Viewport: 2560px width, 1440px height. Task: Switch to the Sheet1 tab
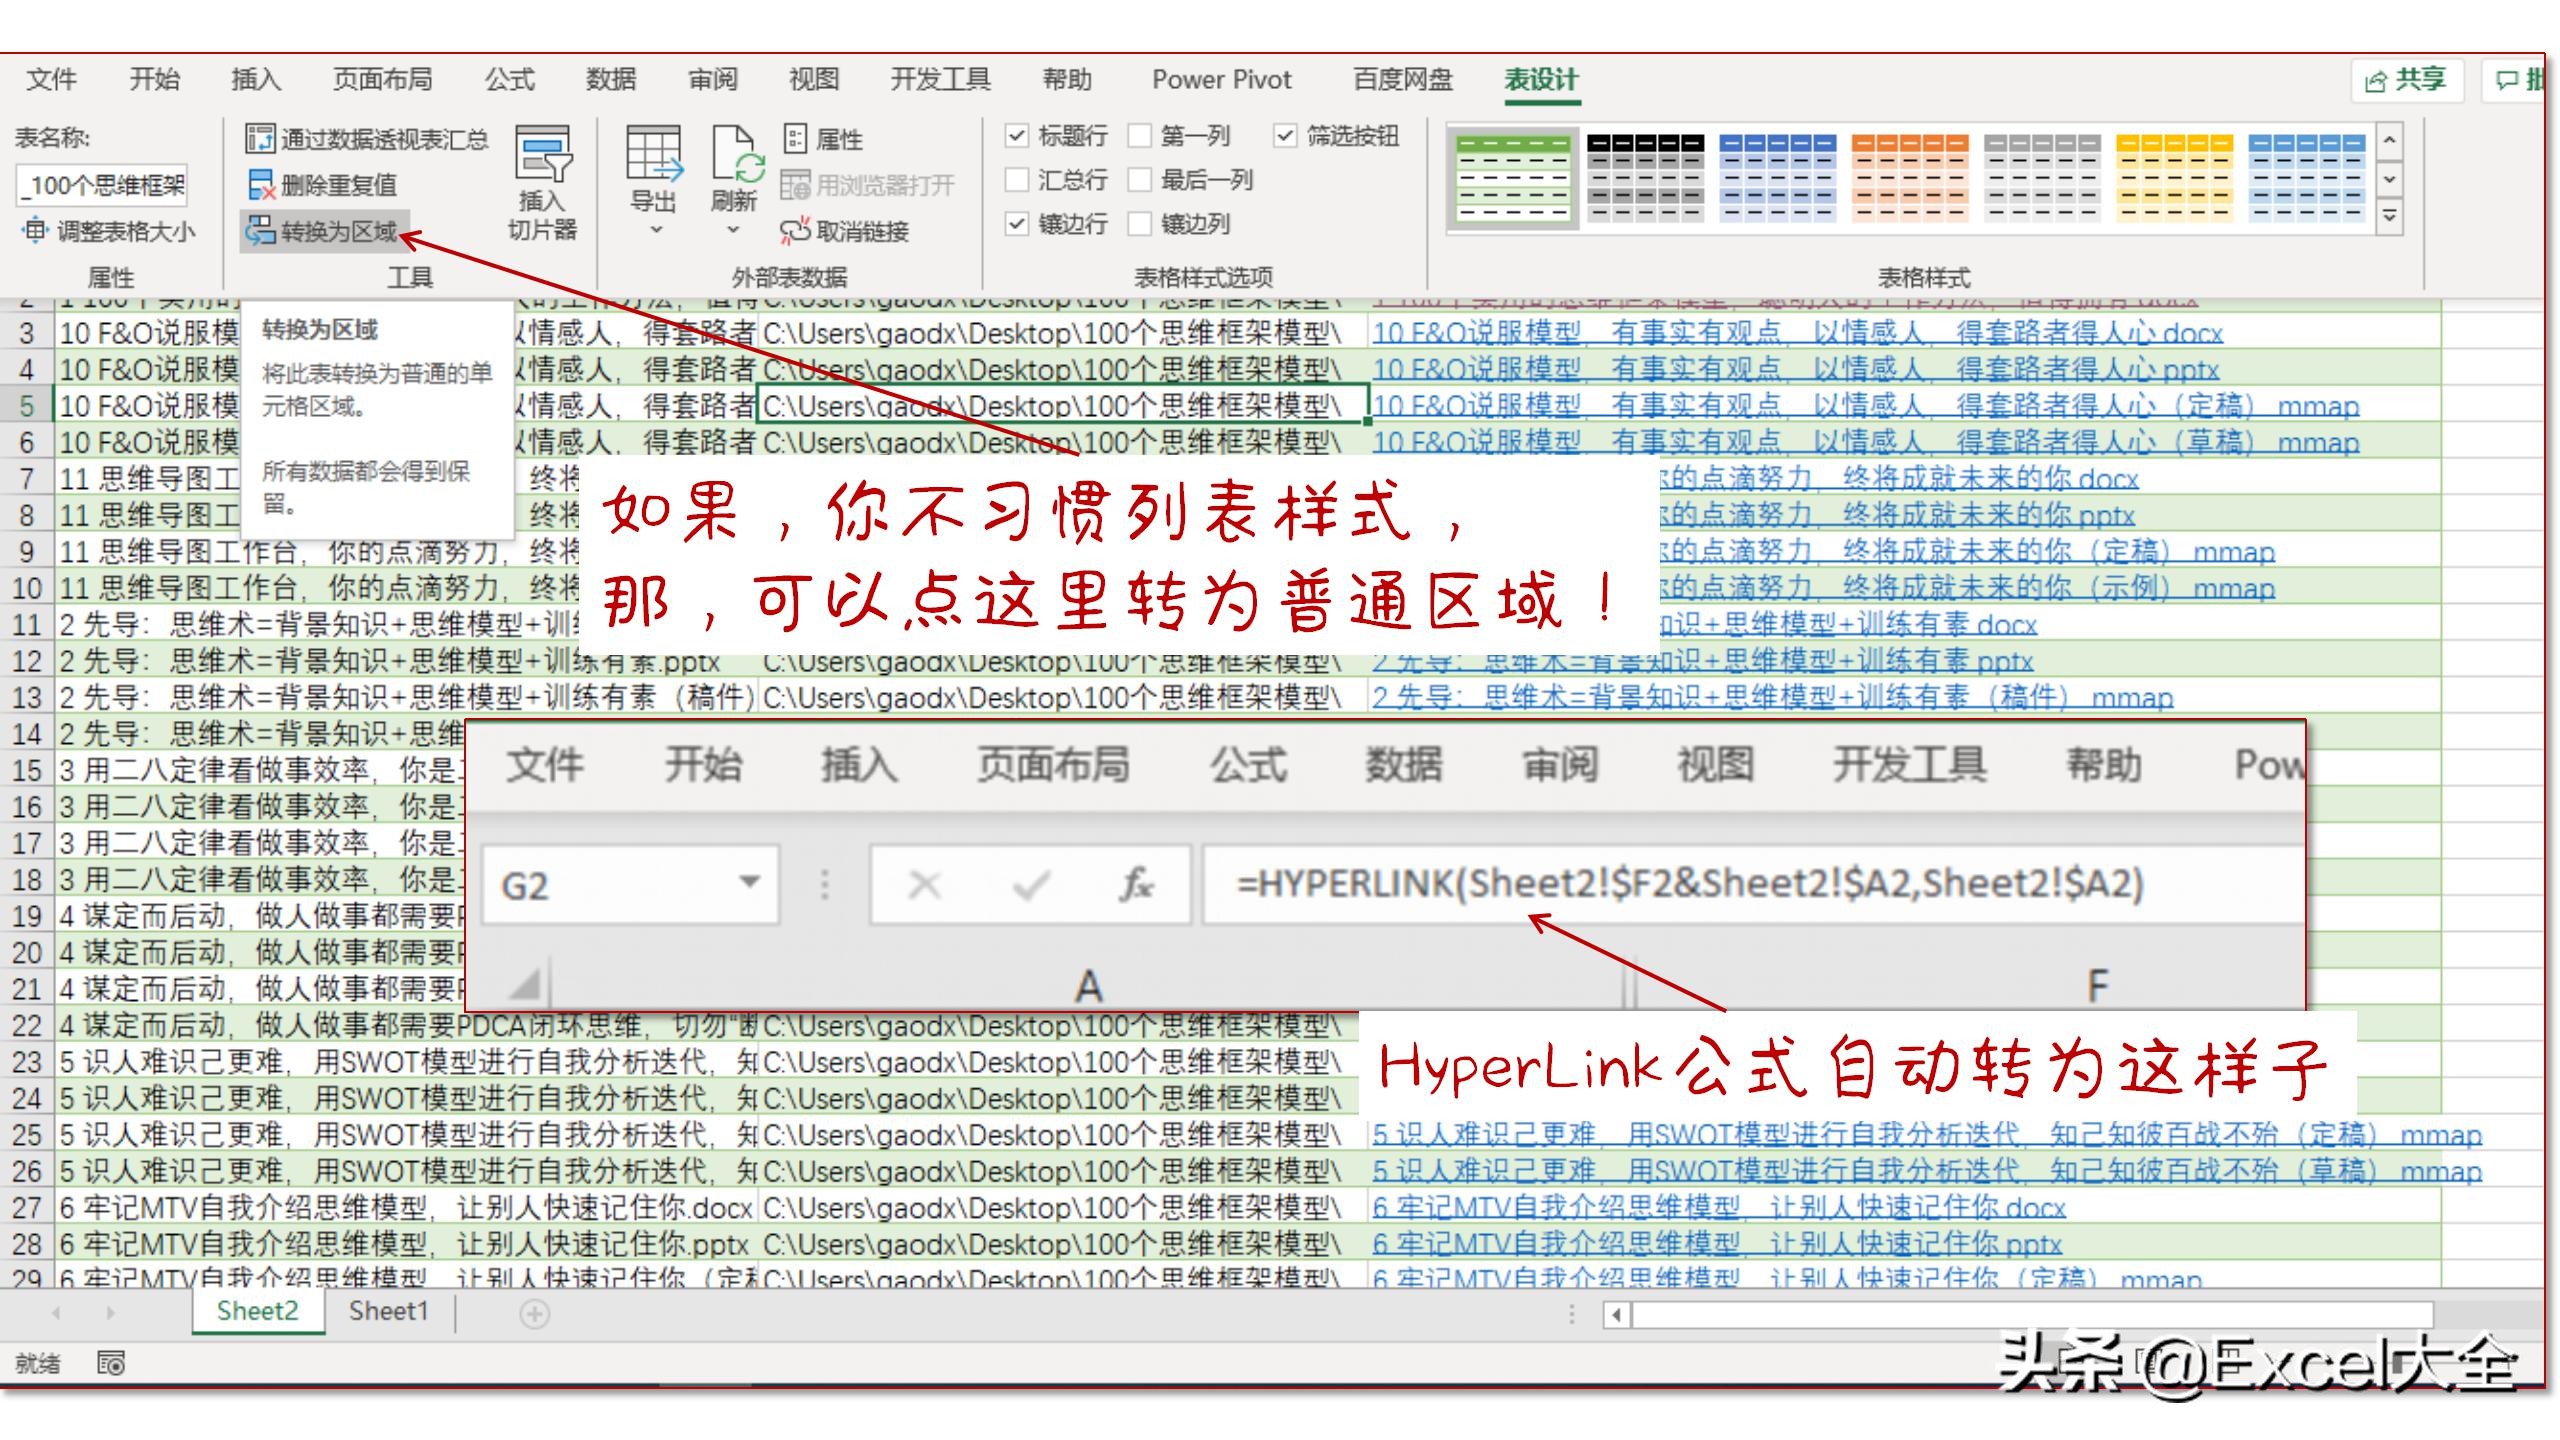coord(388,1311)
